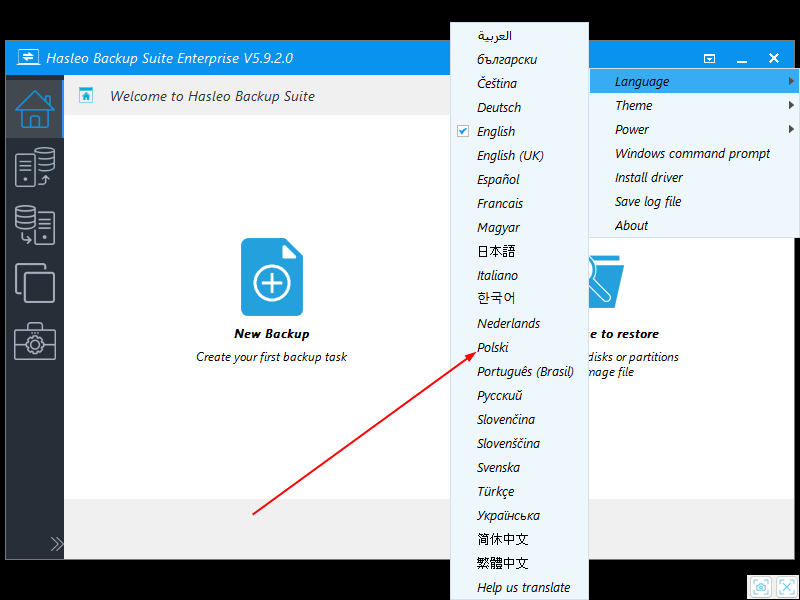Select Čeština language
The height and width of the screenshot is (600, 800).
(x=519, y=84)
